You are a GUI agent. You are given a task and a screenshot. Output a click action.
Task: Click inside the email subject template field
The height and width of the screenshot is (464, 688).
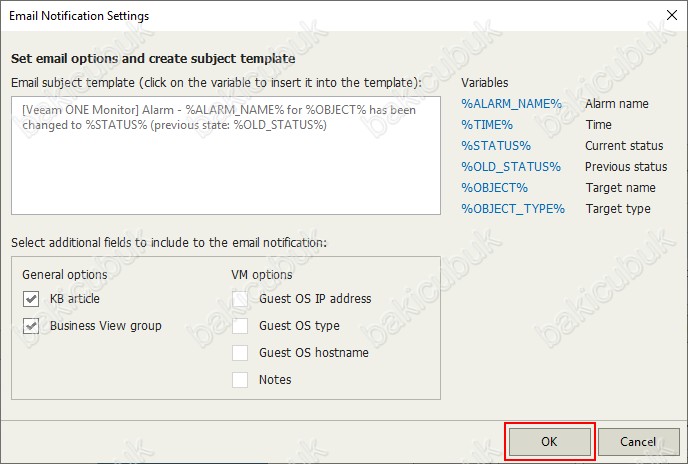point(226,156)
